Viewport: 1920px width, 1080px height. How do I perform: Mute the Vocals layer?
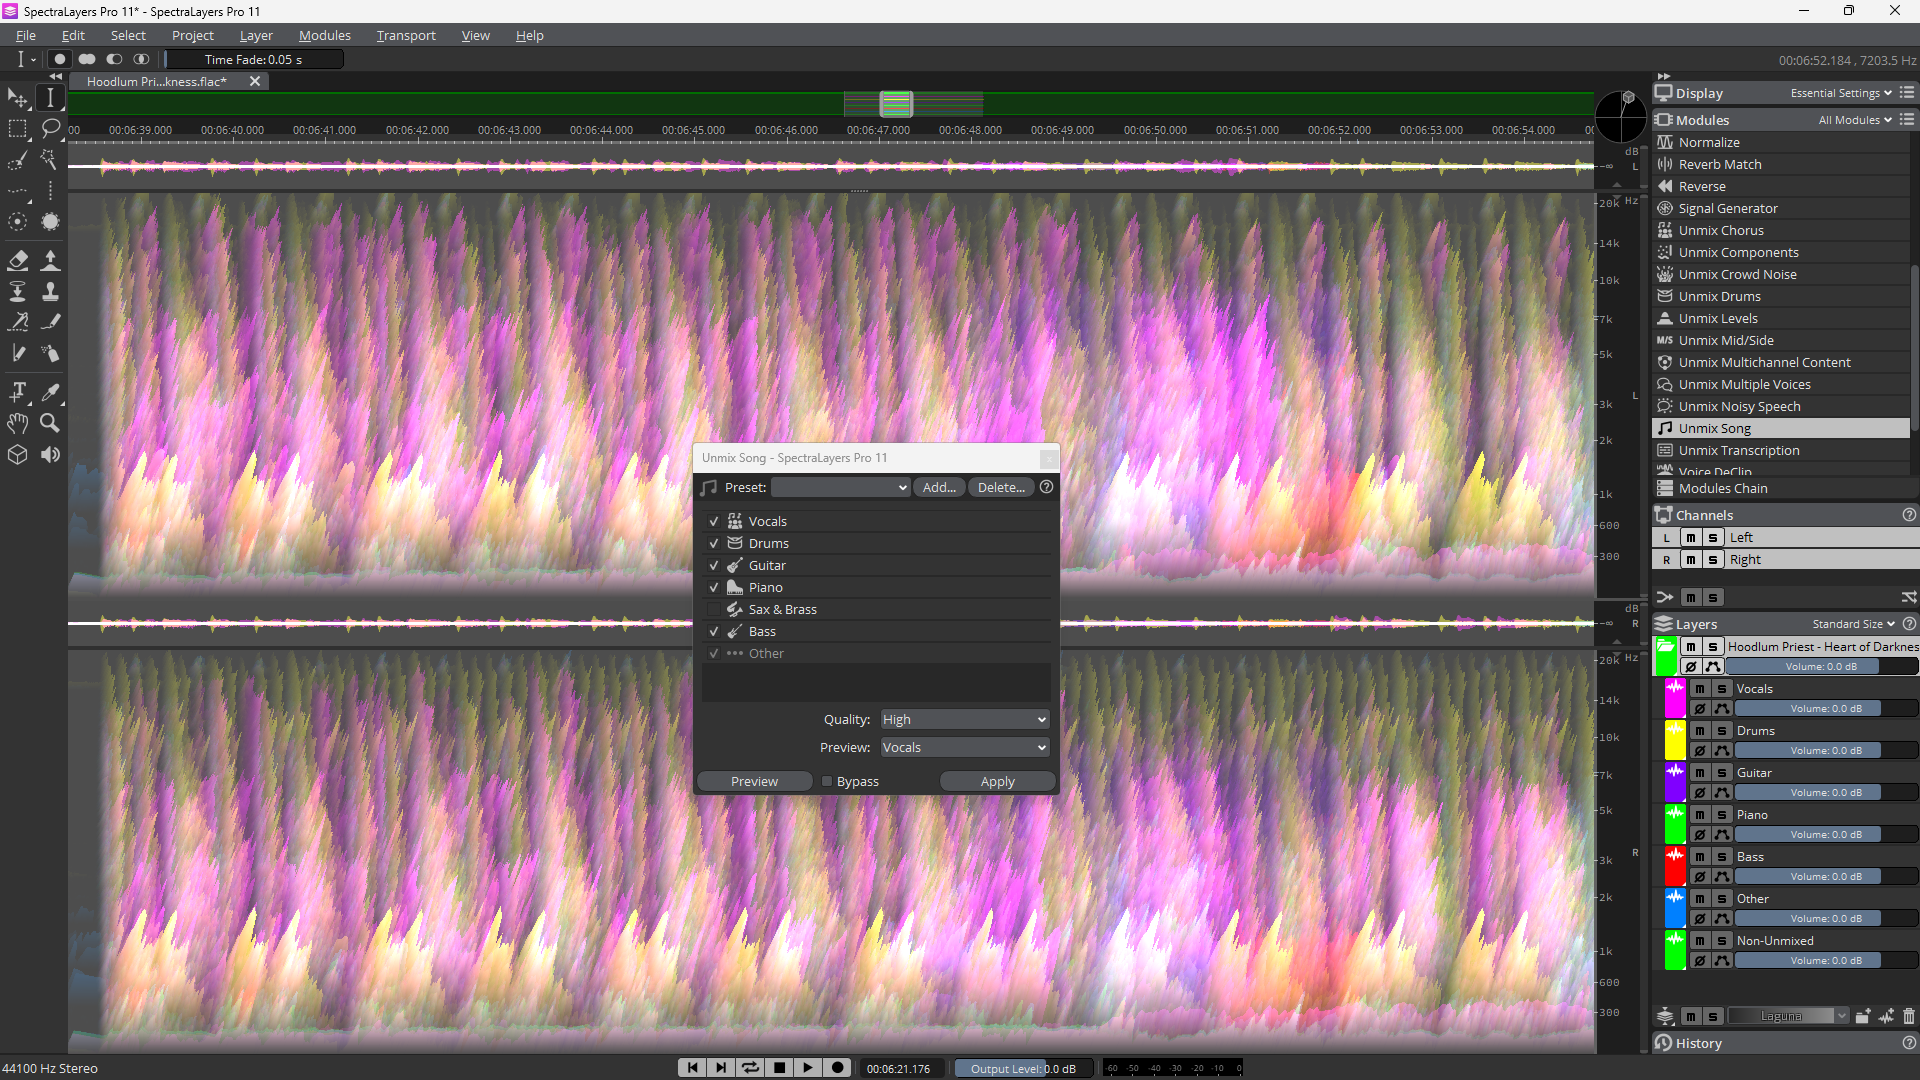[x=1700, y=688]
